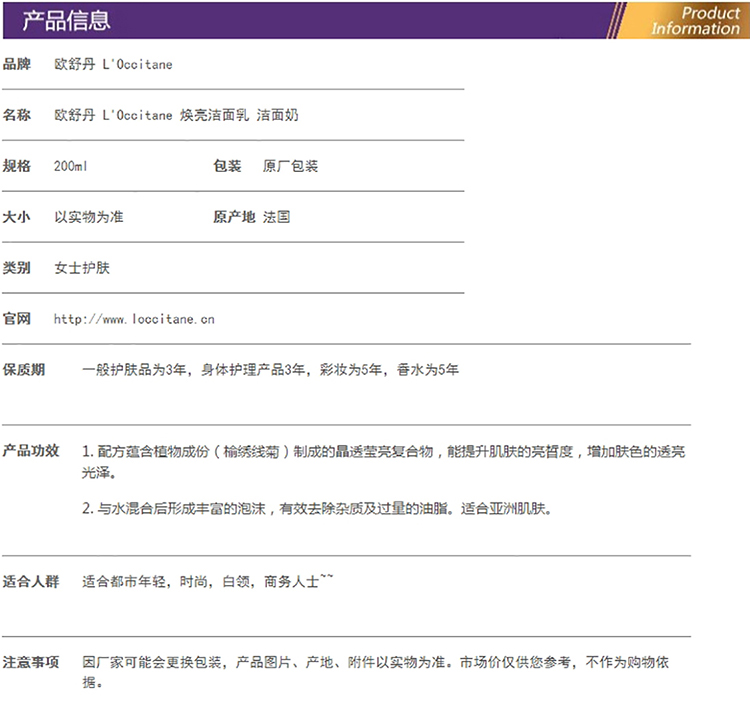This screenshot has height=710, width=750.
Task: Click the 名称 label
Action: (x=17, y=115)
